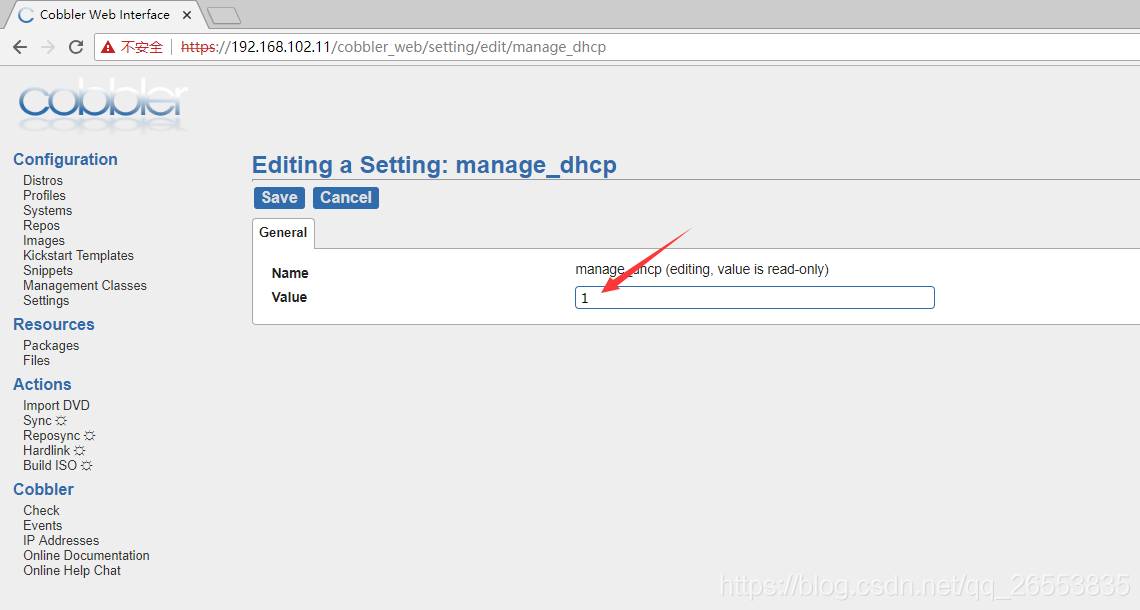This screenshot has width=1140, height=610.
Task: Click the Cobbler logo
Action: point(103,107)
